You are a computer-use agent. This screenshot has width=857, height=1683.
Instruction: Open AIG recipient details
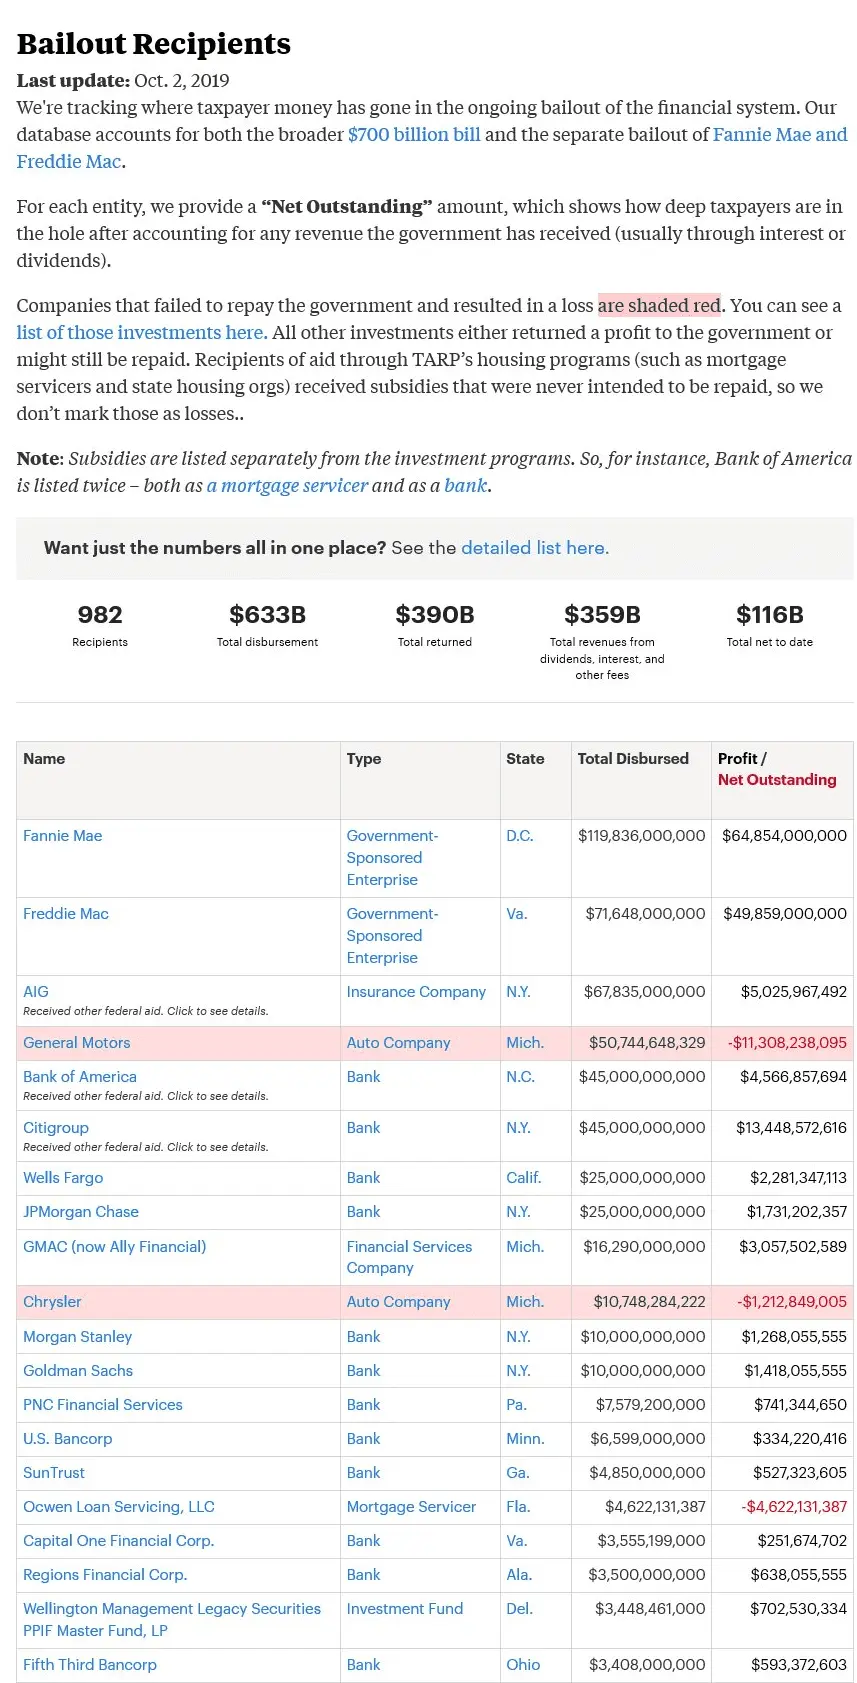(x=36, y=991)
